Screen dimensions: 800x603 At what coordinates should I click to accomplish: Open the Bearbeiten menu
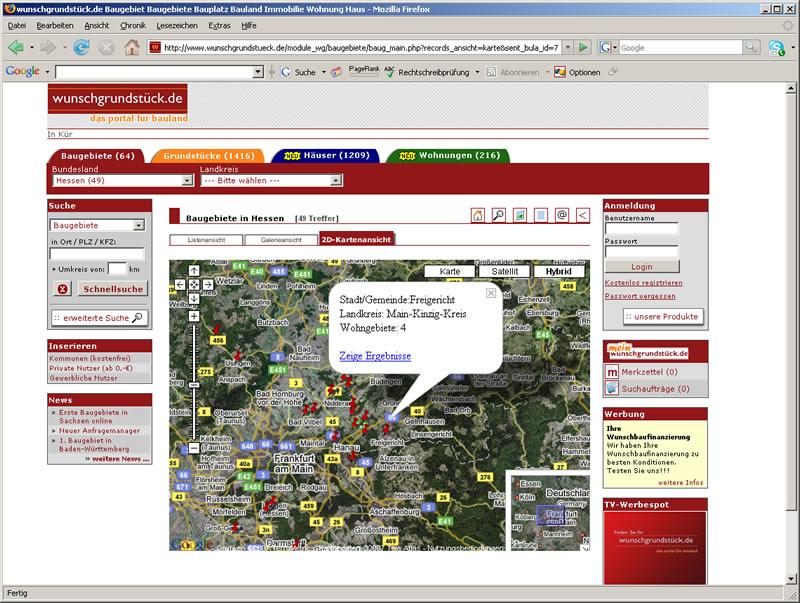[x=55, y=26]
